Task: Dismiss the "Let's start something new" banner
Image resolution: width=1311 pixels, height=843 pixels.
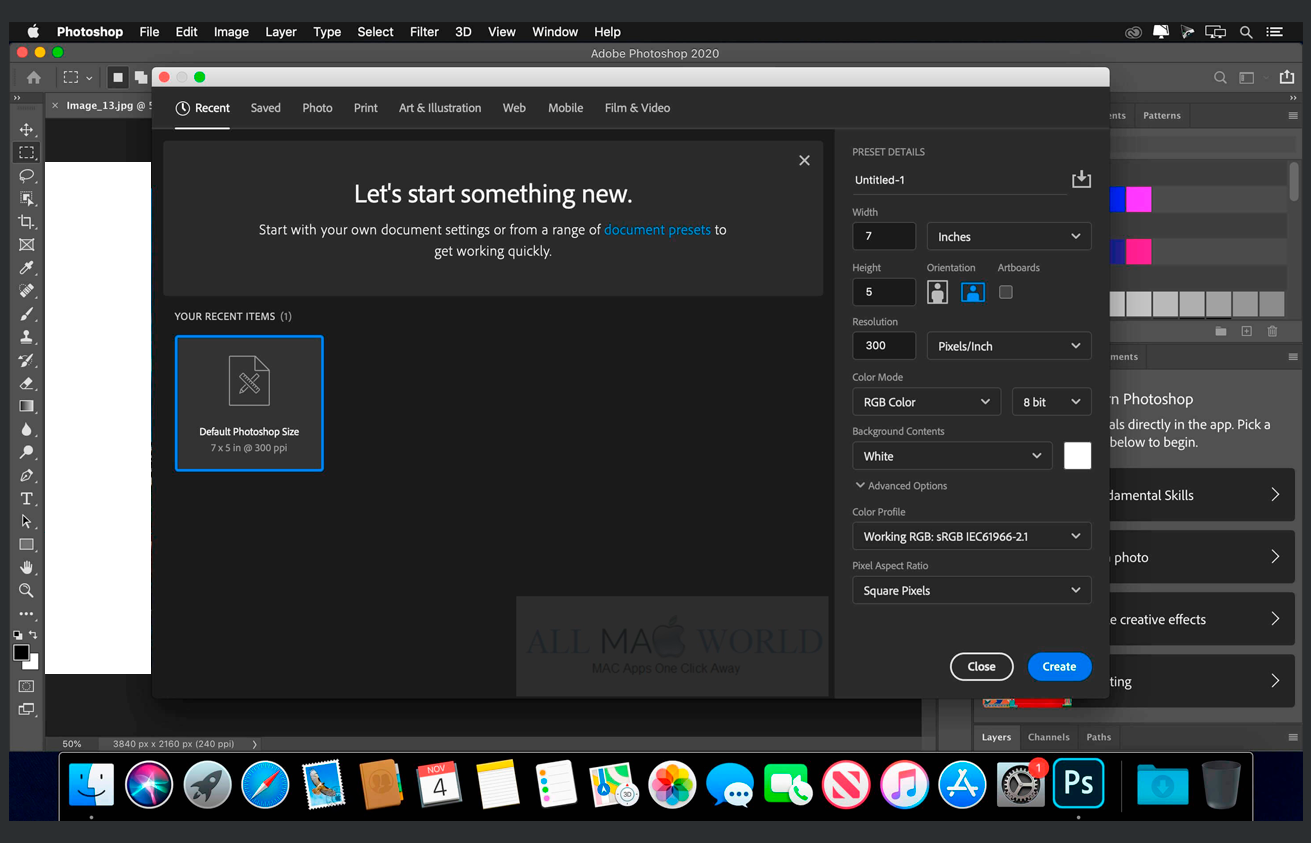Action: [x=804, y=160]
